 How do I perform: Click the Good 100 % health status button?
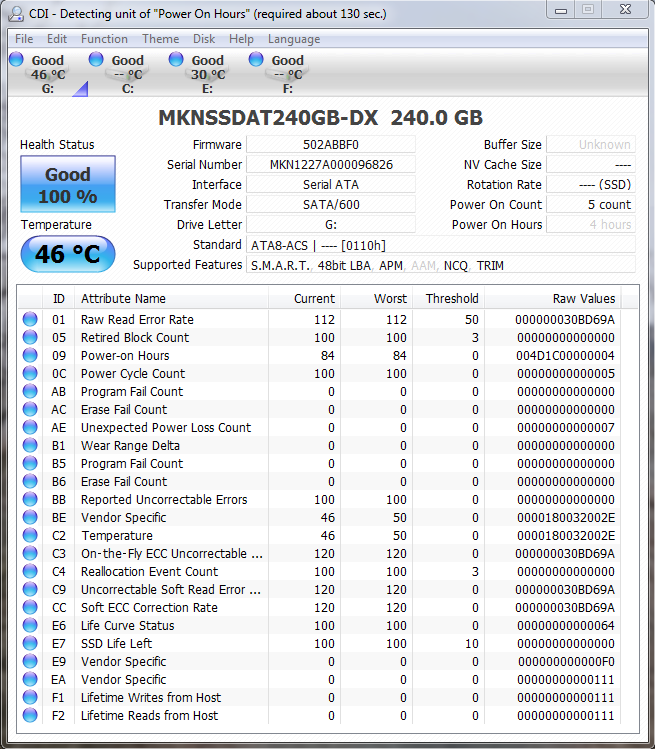(68, 184)
